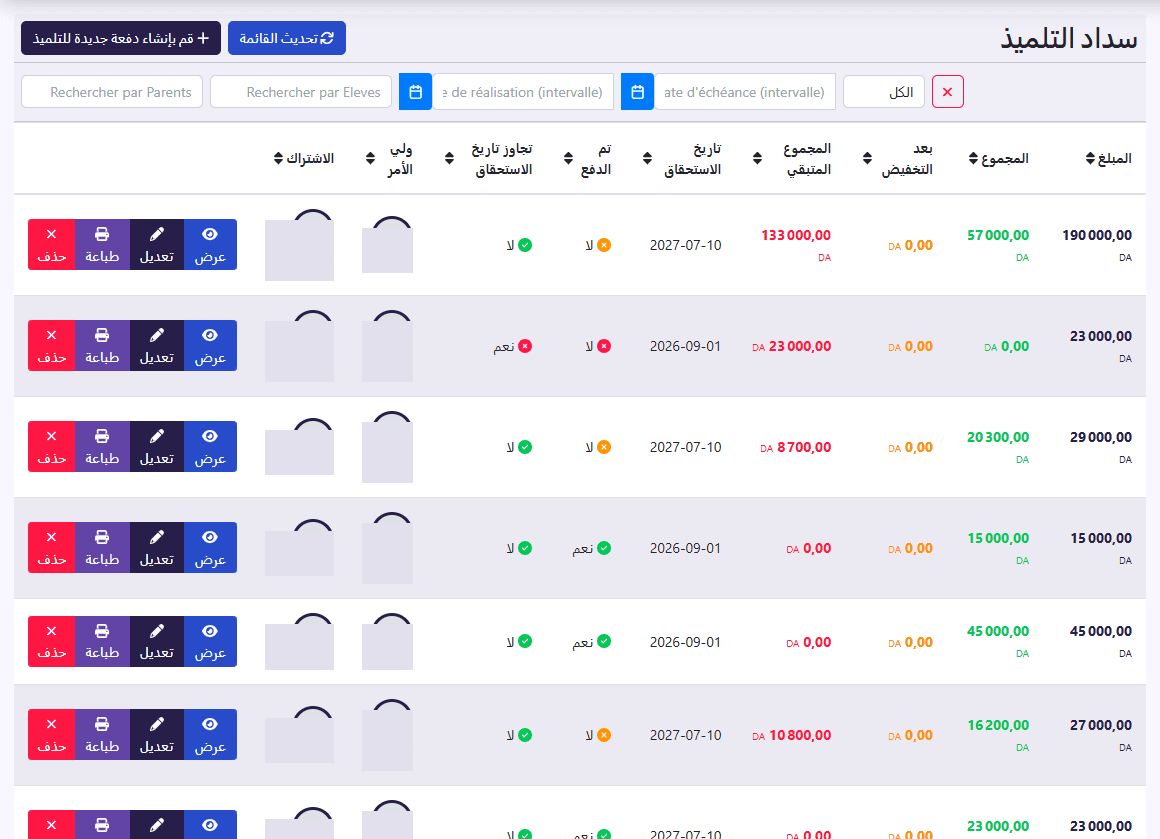Print the 45 000,00 payment row
The width and height of the screenshot is (1160, 839).
[102, 641]
